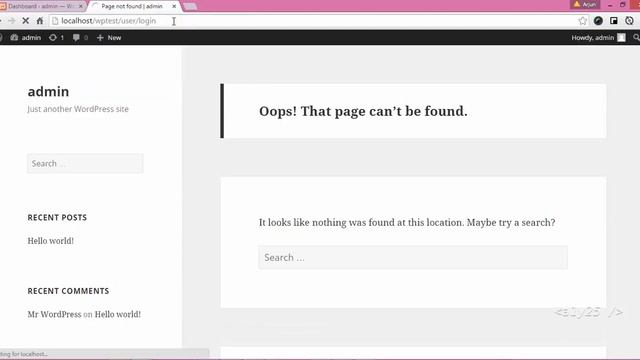Go to the browser home page icon

pos(40,21)
